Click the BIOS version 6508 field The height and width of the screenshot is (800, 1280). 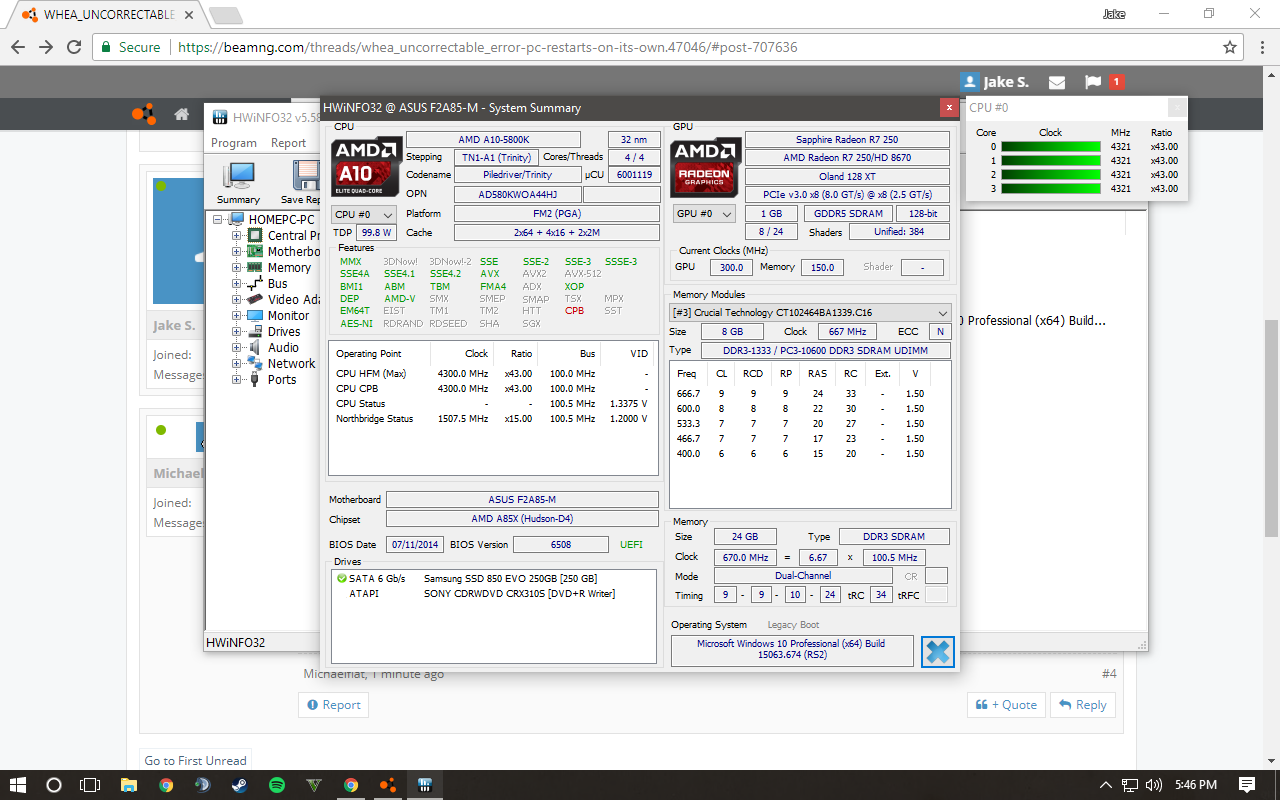click(560, 545)
